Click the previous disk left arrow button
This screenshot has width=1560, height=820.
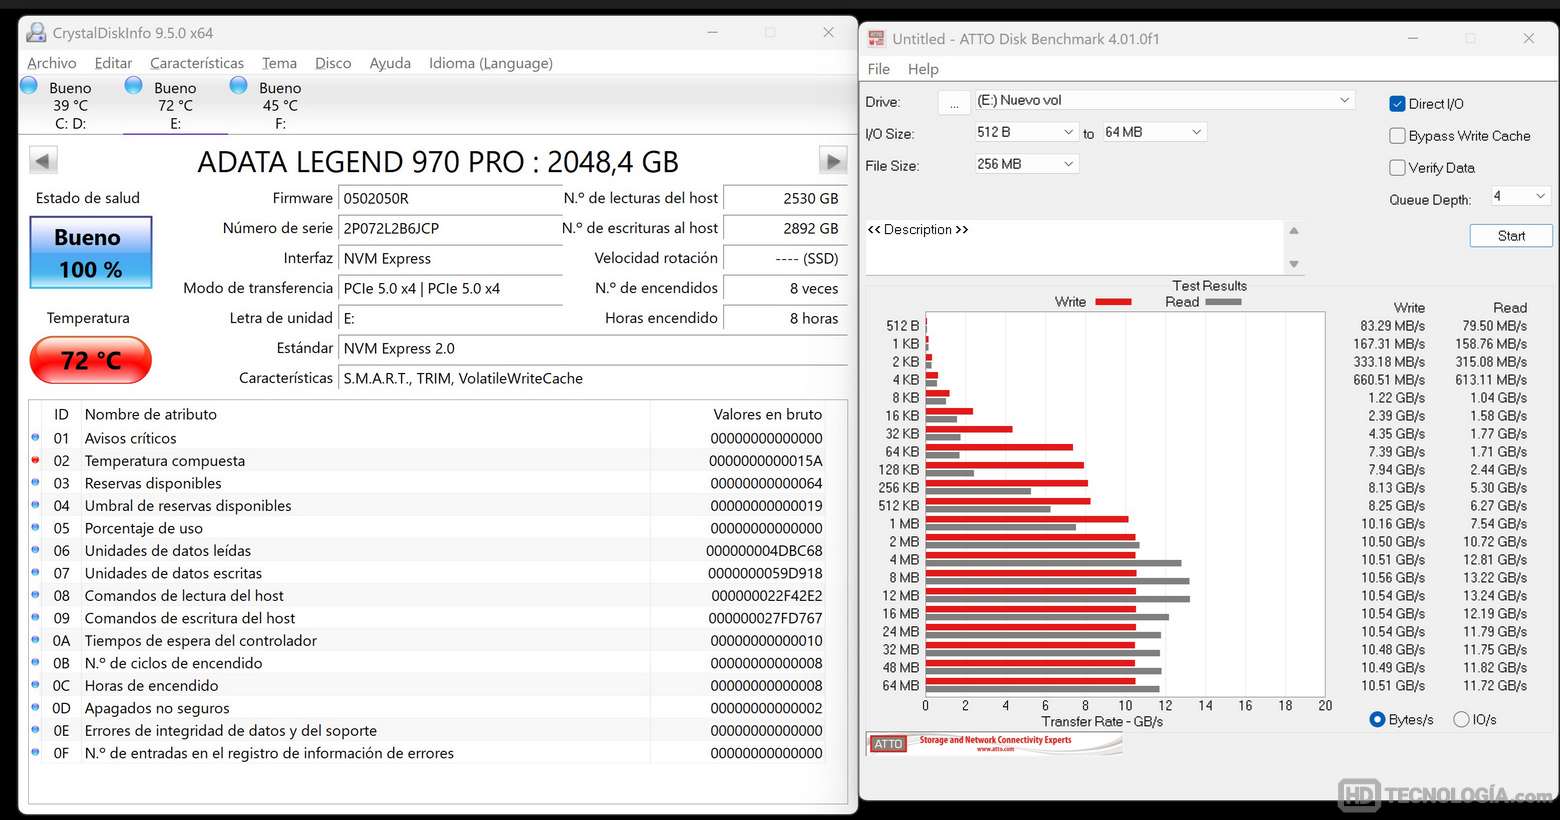click(x=43, y=160)
